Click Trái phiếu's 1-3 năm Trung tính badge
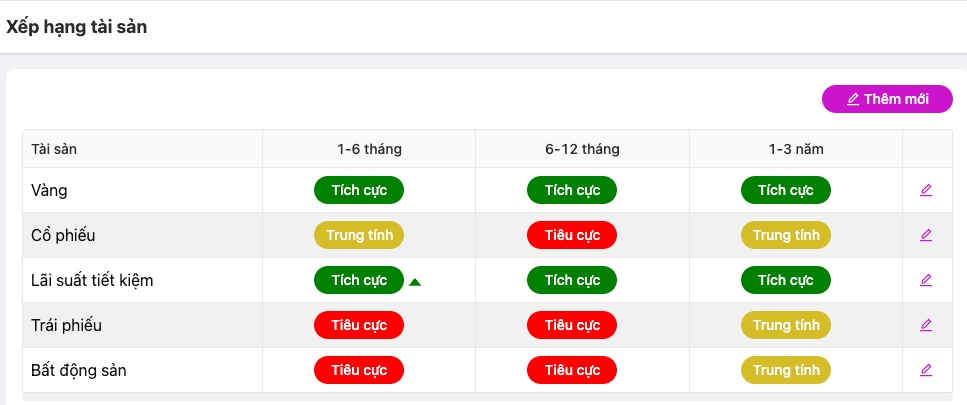The image size is (967, 405). (x=786, y=325)
